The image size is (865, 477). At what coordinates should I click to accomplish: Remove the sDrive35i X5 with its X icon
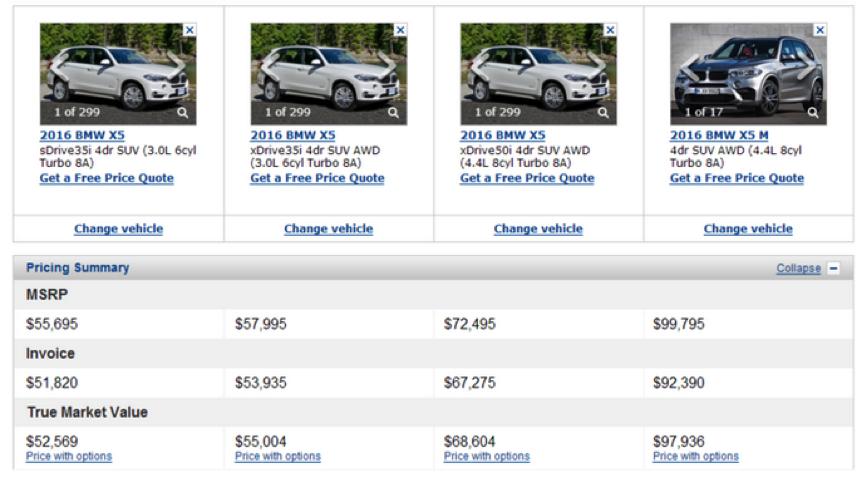[190, 31]
